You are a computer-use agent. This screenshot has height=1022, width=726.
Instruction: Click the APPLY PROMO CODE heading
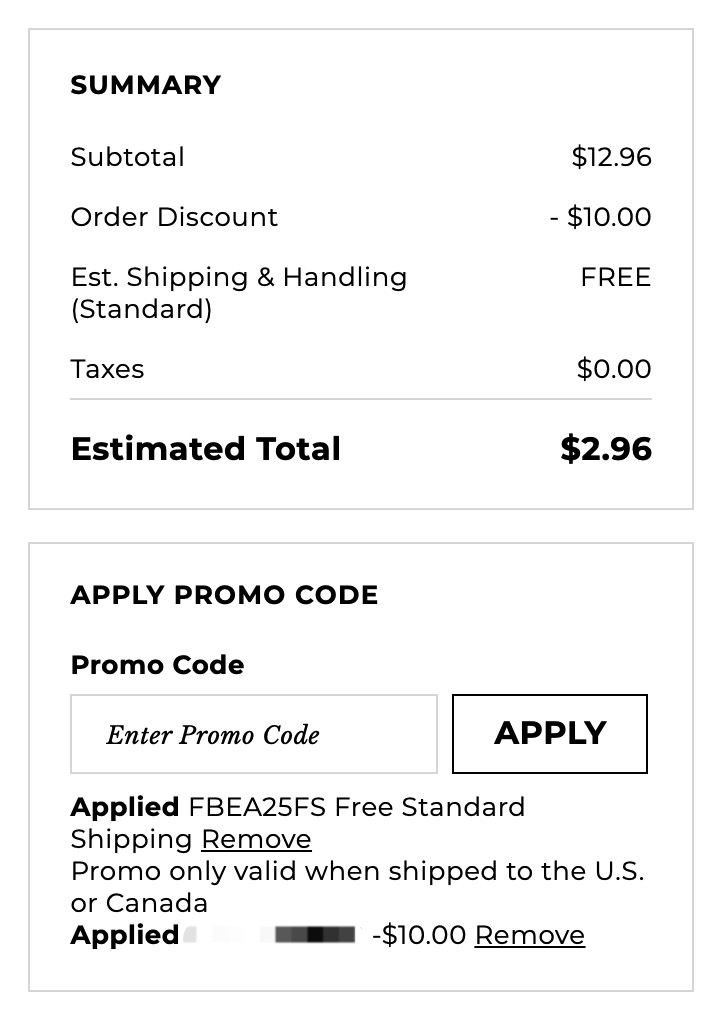click(x=224, y=595)
